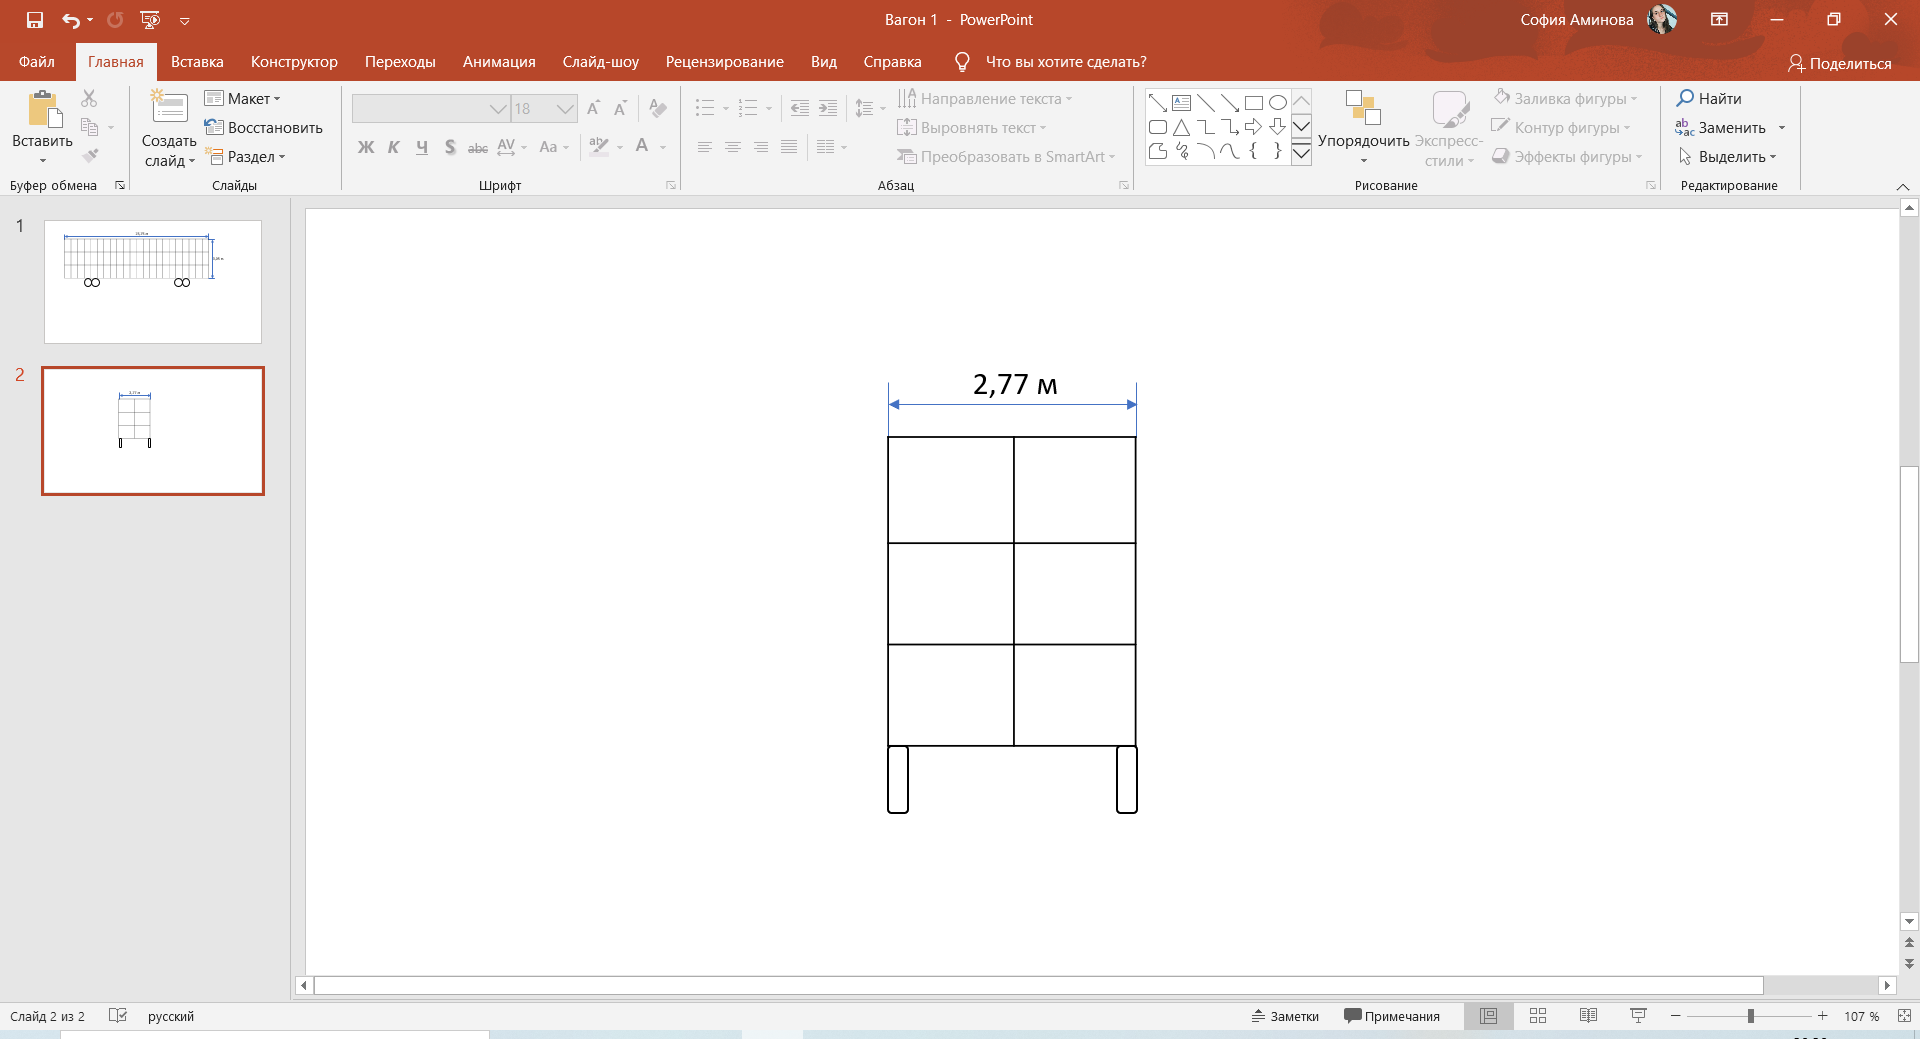The image size is (1920, 1039).
Task: Open the Arrange (Упорядочить) tool
Action: click(x=1363, y=128)
